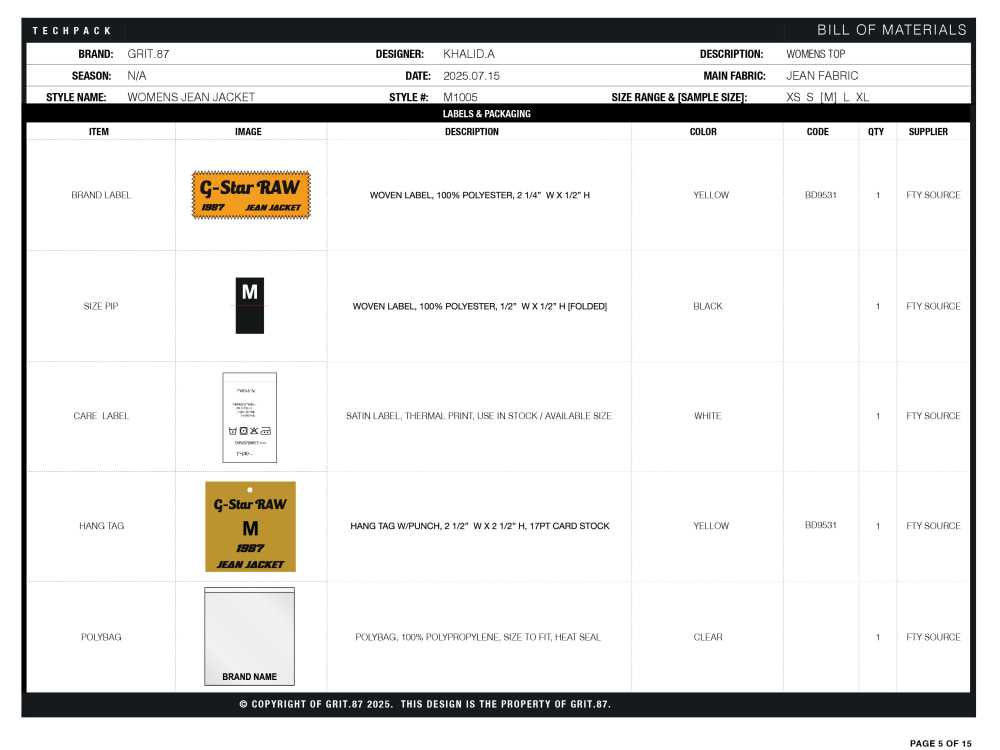Image resolution: width=1000 pixels, height=750 pixels.
Task: Click the LABELS & PACKAGING section title
Action: click(487, 114)
